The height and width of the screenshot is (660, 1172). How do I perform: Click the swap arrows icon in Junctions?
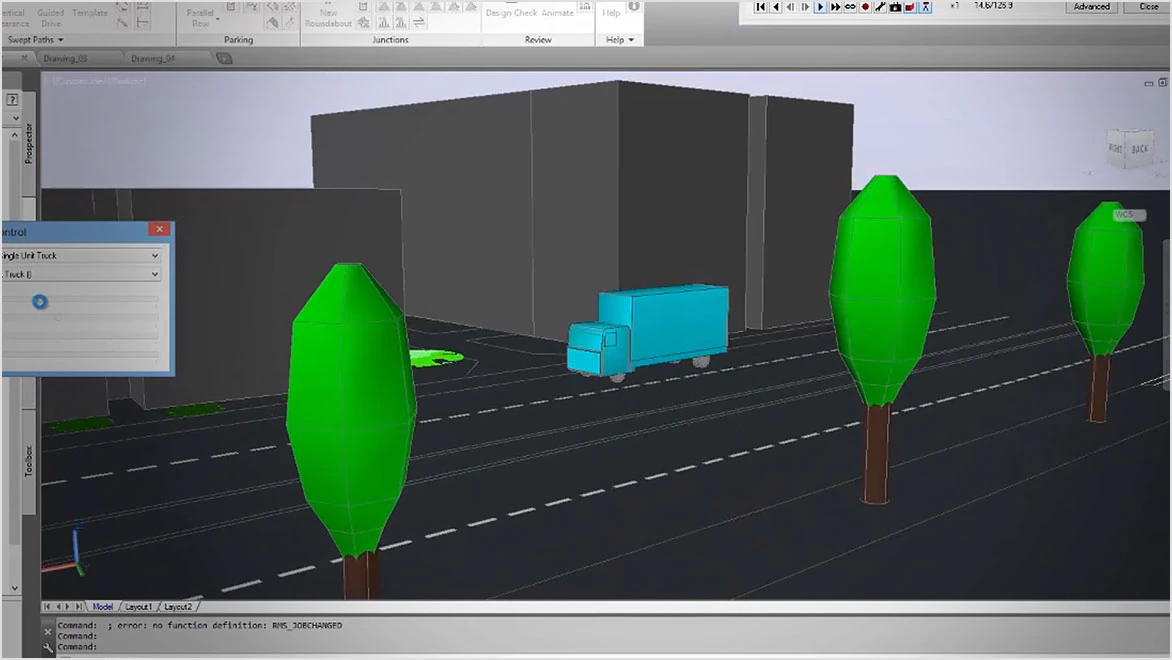click(x=419, y=23)
